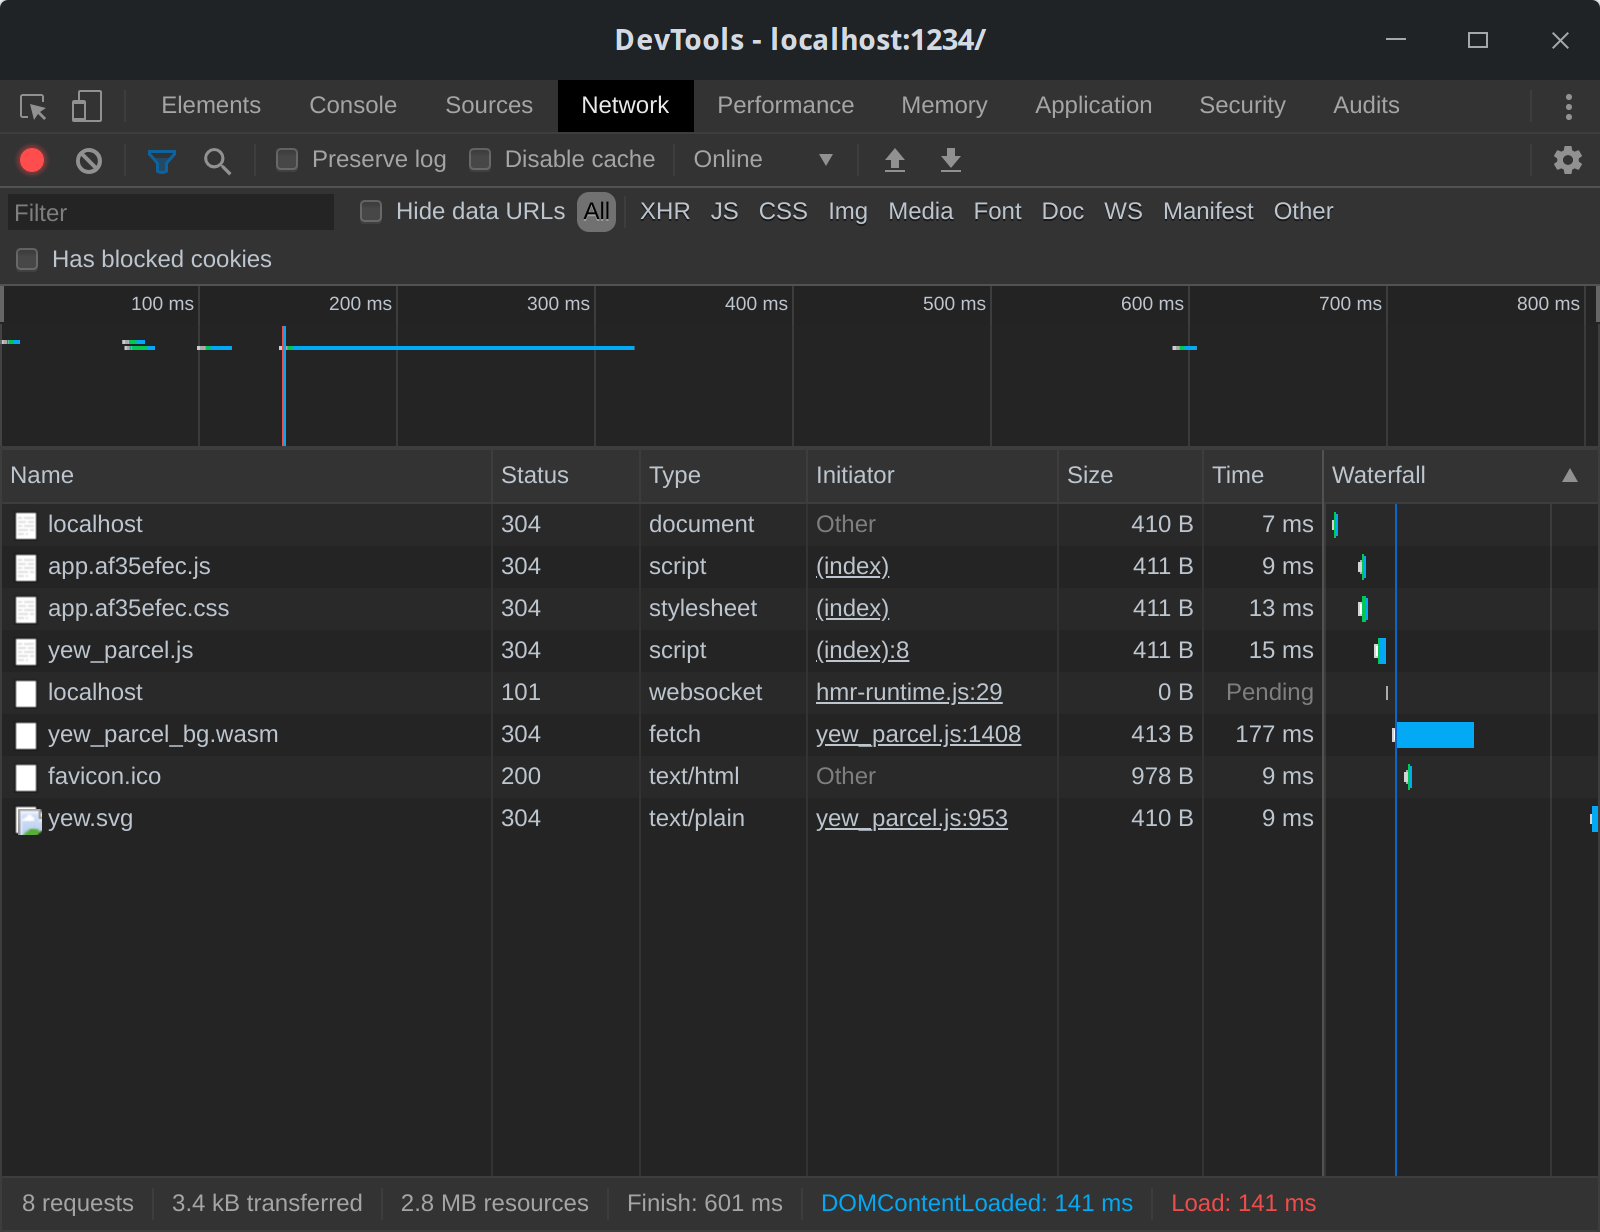Enable the Disable cache checkbox
The width and height of the screenshot is (1600, 1232).
coord(480,160)
